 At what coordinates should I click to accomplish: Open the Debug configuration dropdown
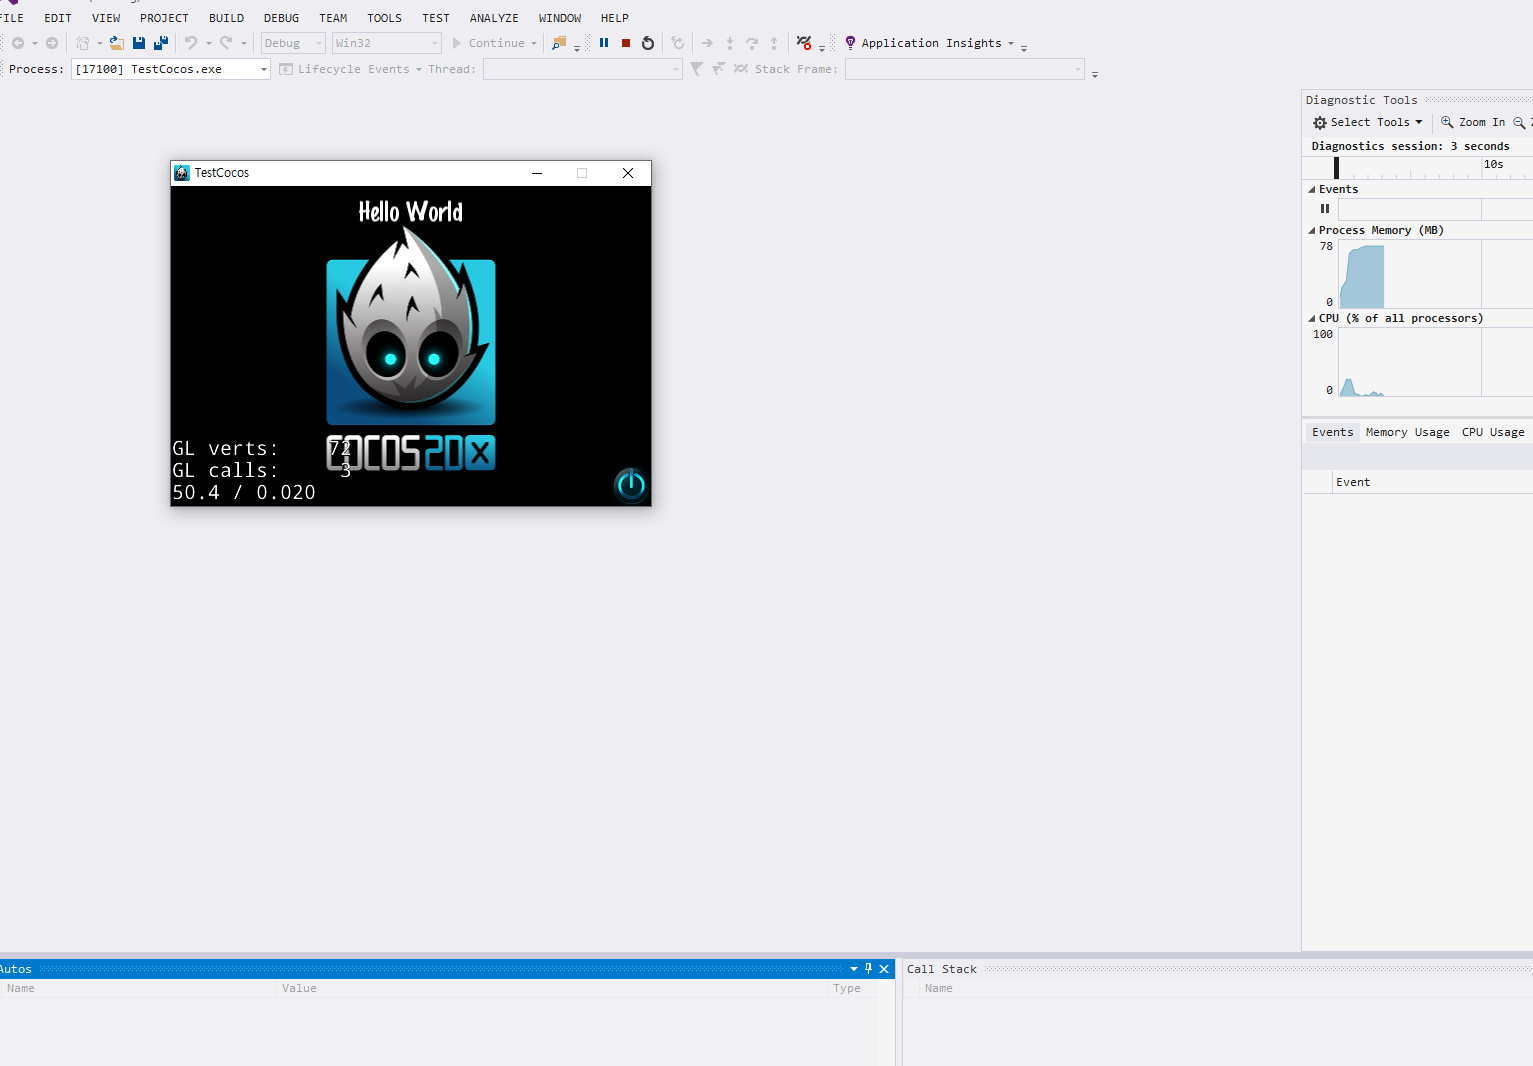tap(293, 43)
